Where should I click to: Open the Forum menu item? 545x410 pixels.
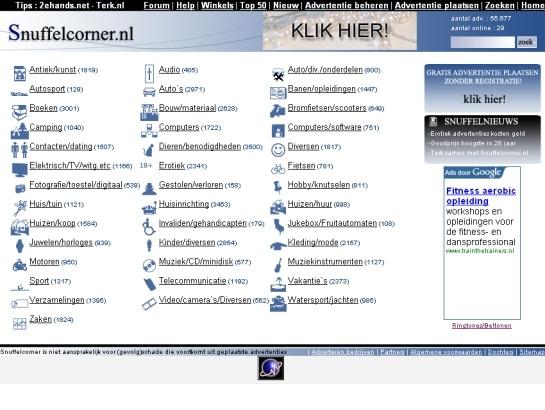(156, 6)
